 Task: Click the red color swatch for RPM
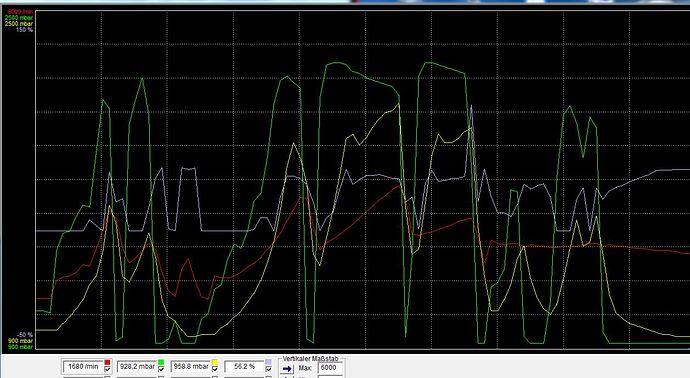tap(107, 362)
